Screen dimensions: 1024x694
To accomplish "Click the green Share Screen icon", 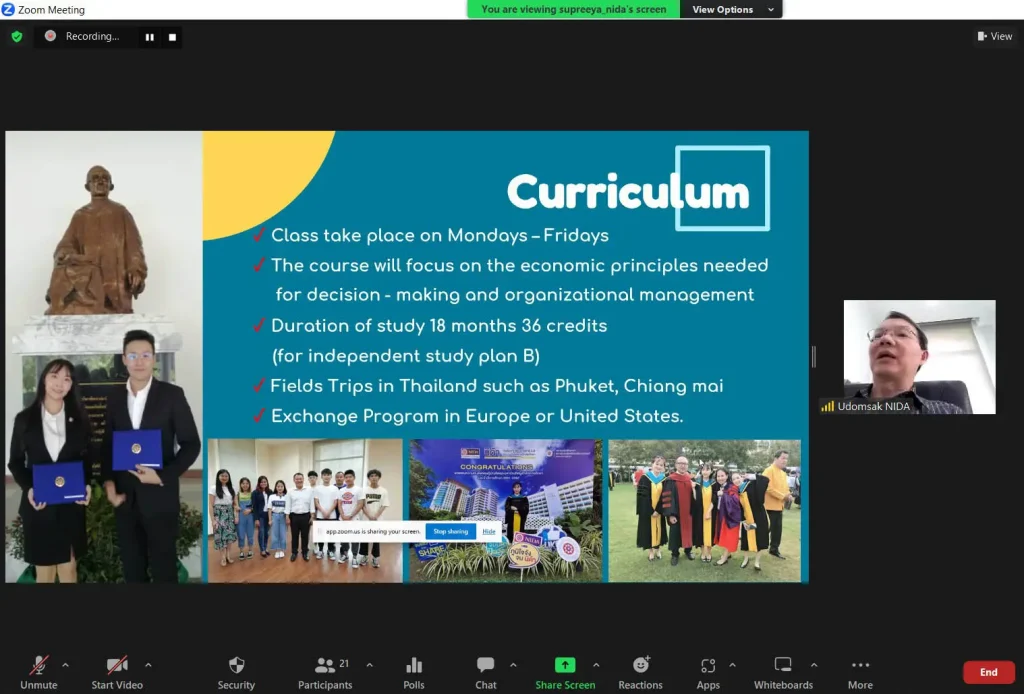I will [x=565, y=666].
